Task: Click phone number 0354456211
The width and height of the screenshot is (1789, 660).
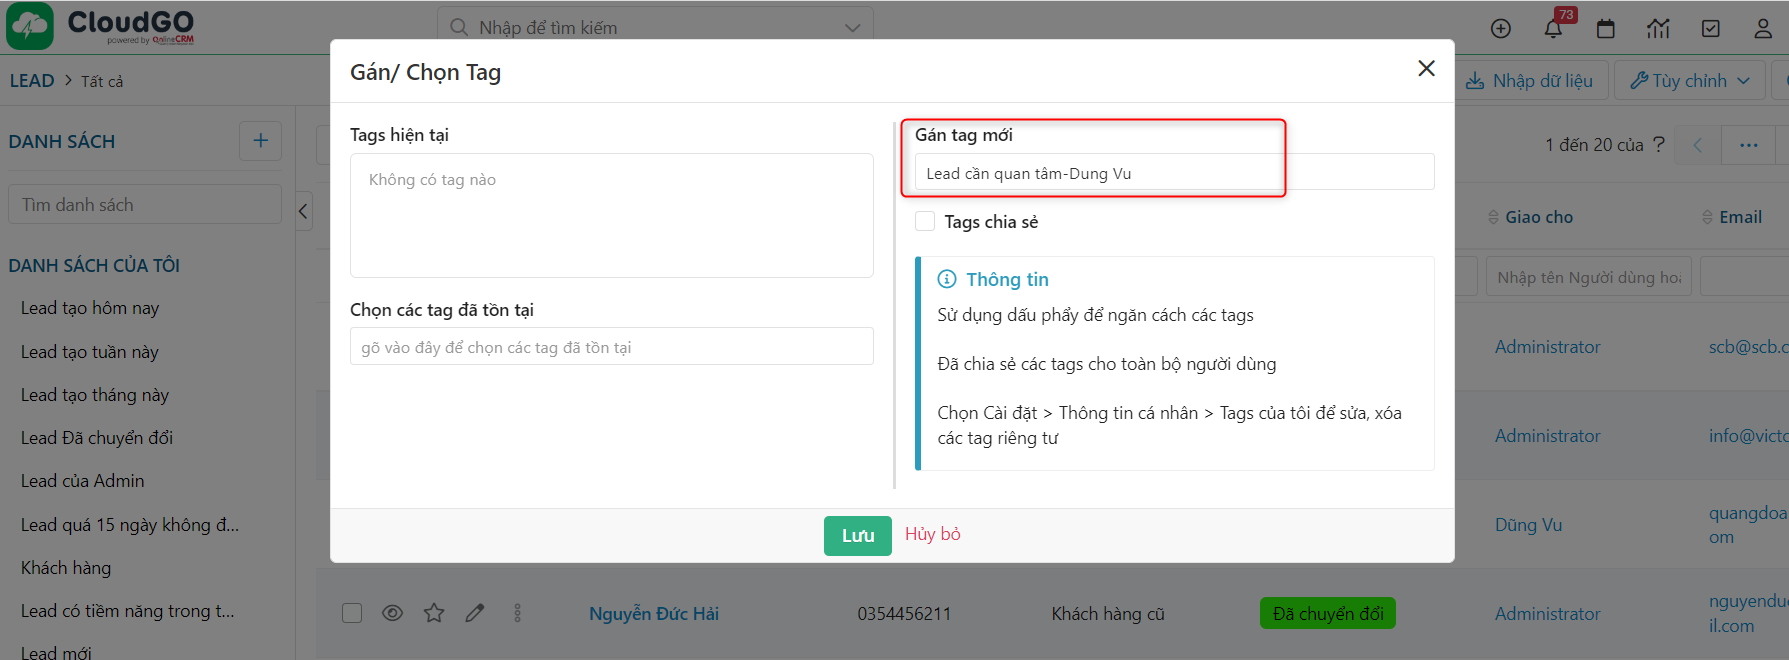Action: point(904,614)
